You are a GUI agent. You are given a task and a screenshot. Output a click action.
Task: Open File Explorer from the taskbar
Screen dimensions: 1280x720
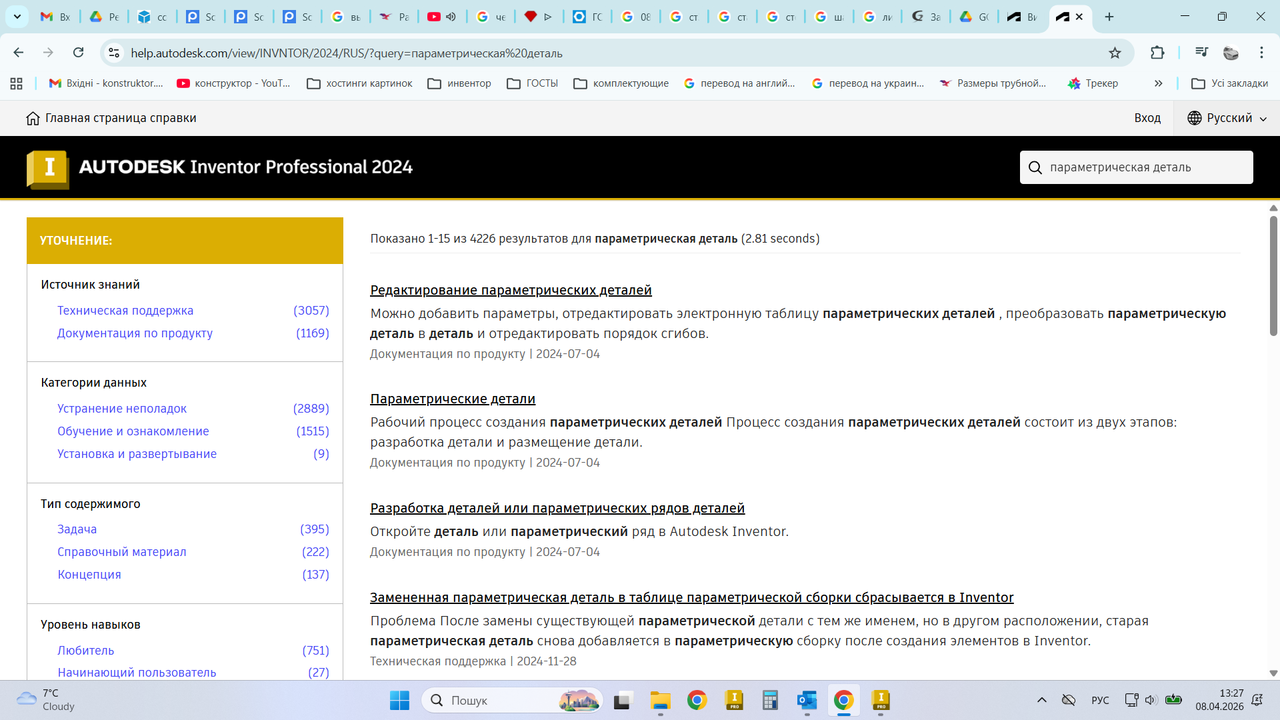pyautogui.click(x=660, y=700)
